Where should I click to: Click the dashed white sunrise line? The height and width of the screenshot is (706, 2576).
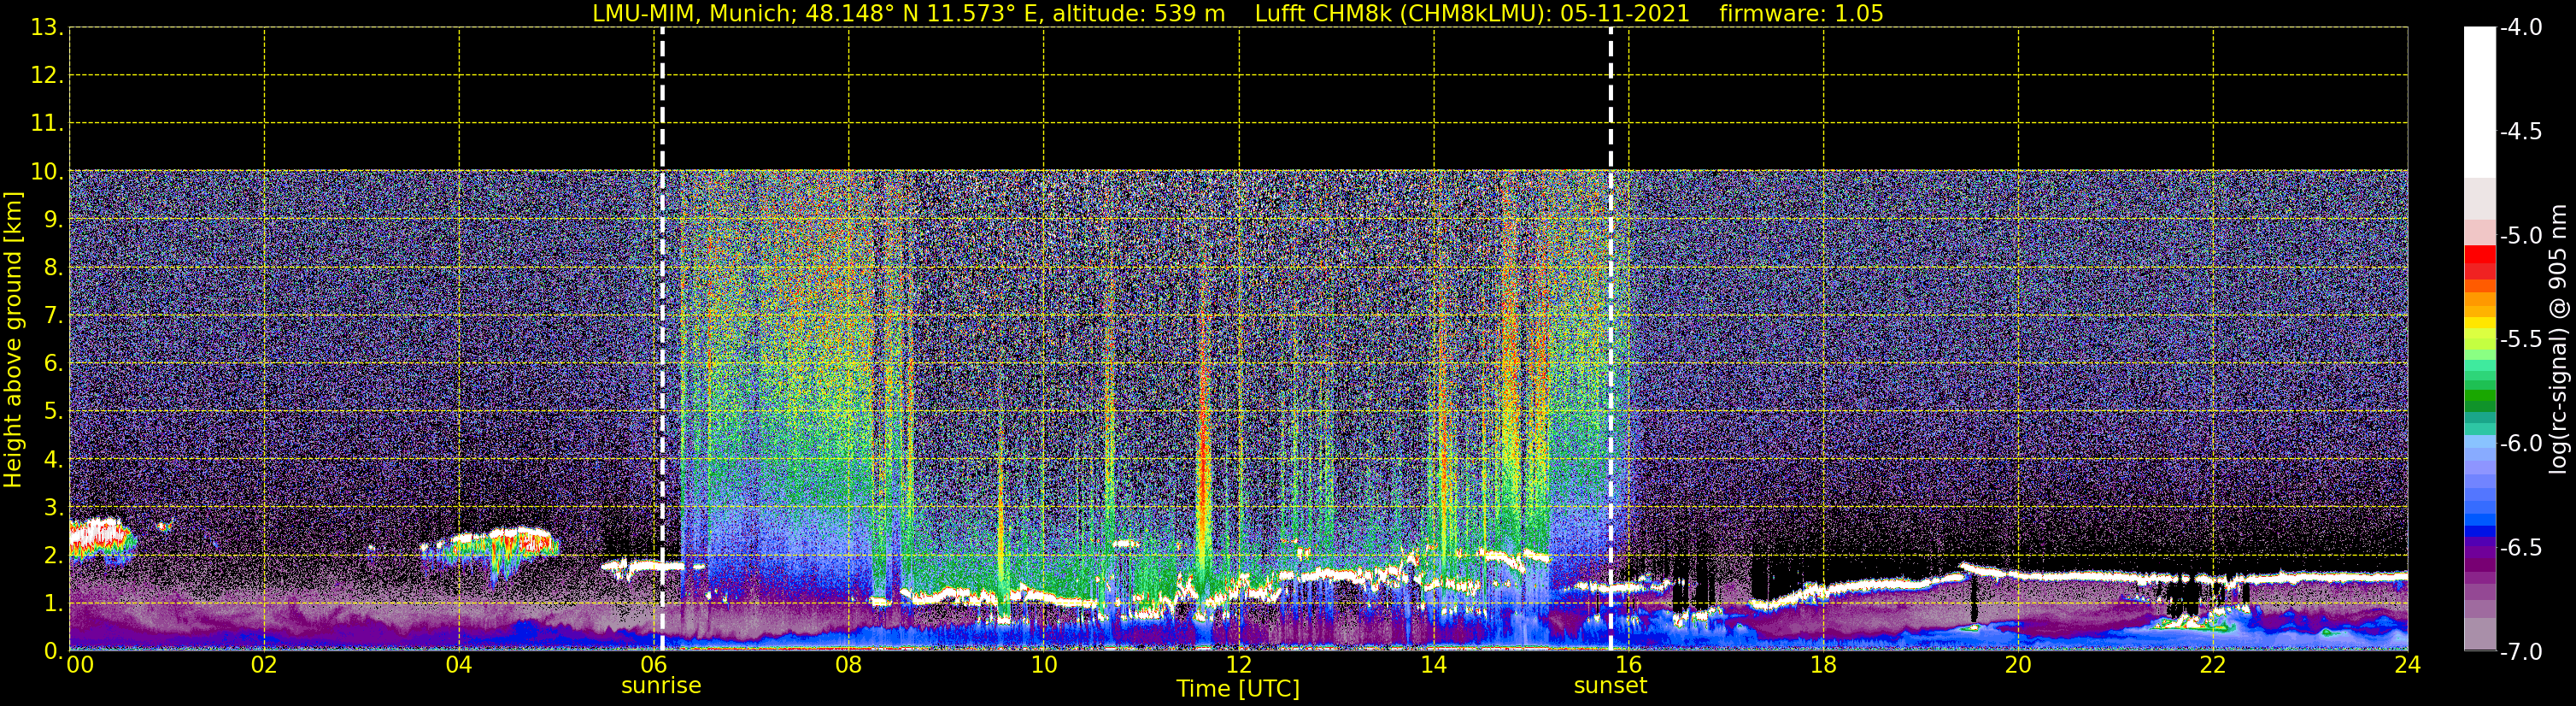coord(662,339)
